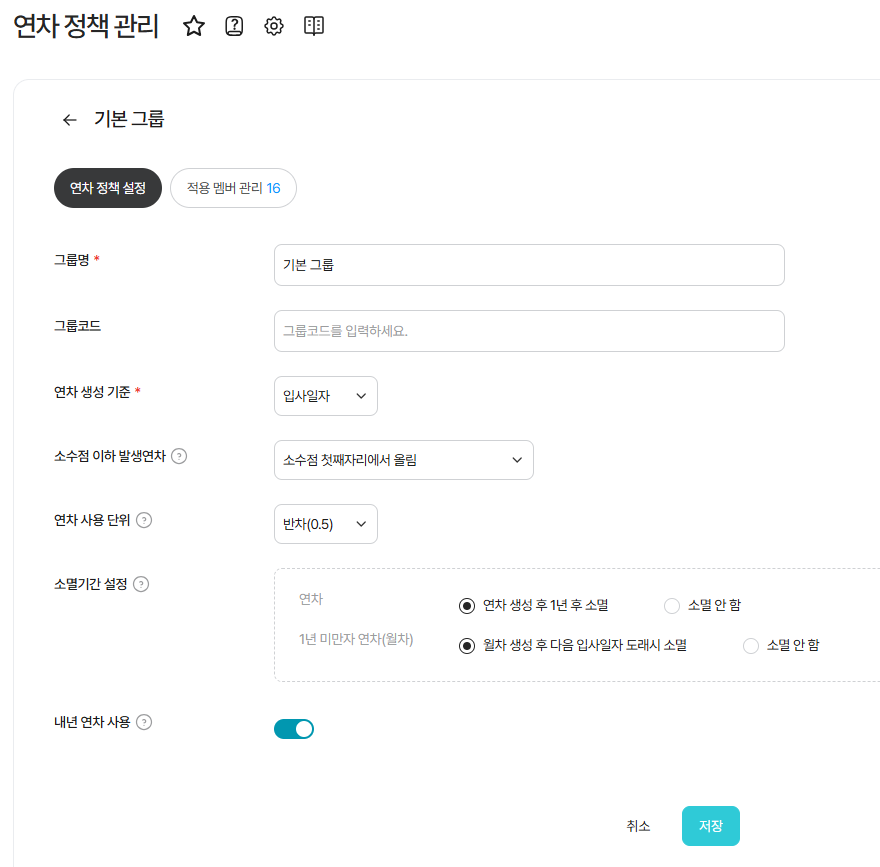Screen dimensions: 880x867
Task: Select the 연차 정책 설정 tab
Action: tap(108, 188)
